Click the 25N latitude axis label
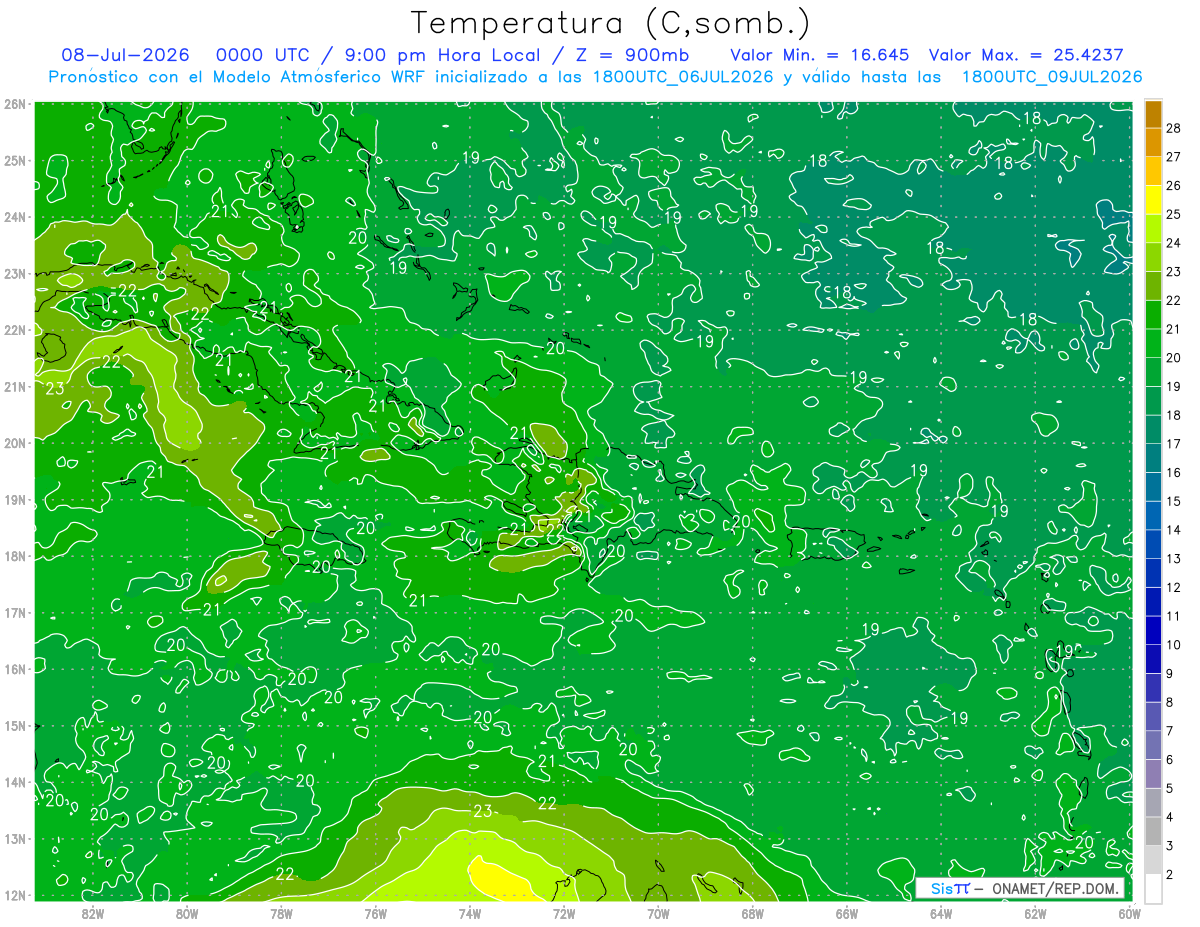 tap(14, 160)
